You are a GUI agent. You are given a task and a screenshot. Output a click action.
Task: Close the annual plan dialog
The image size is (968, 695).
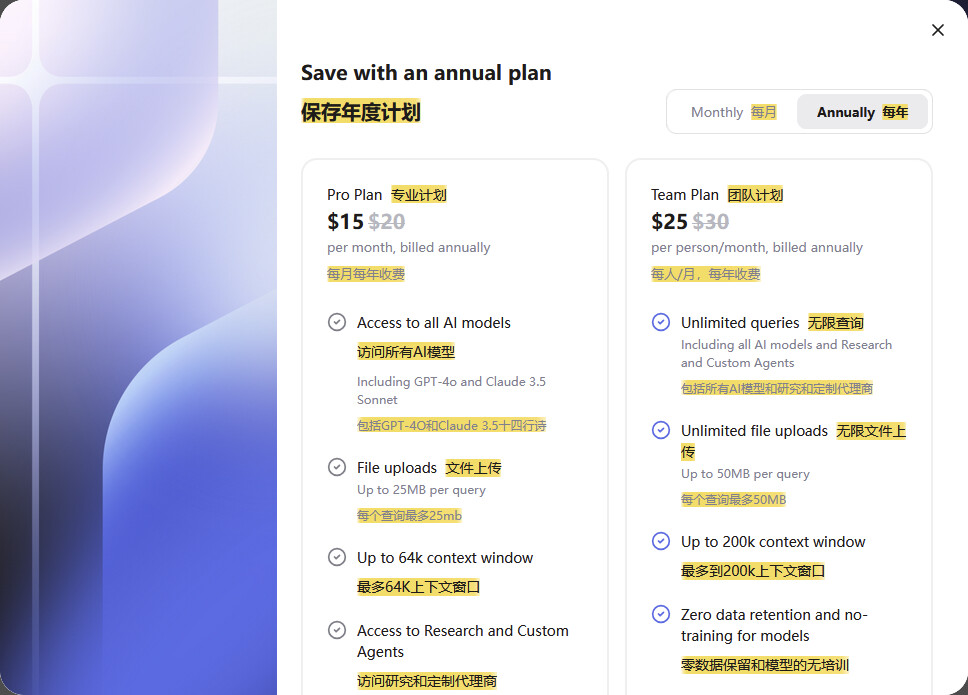coord(937,30)
